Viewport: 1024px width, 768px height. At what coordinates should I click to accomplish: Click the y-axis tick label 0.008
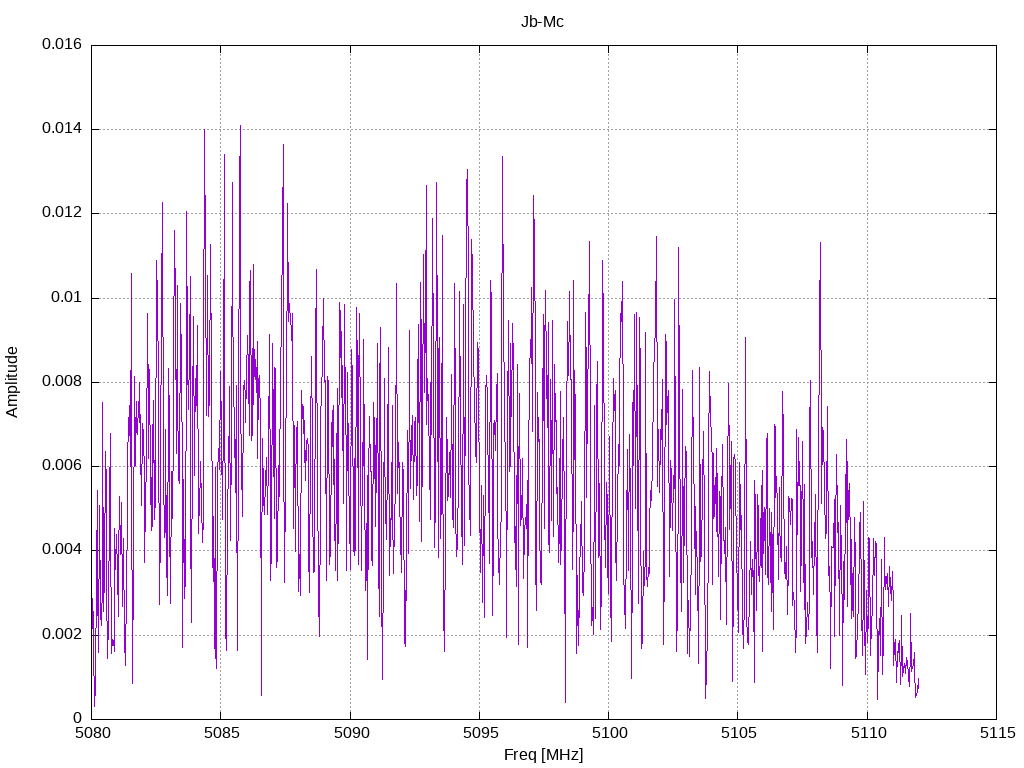point(62,381)
